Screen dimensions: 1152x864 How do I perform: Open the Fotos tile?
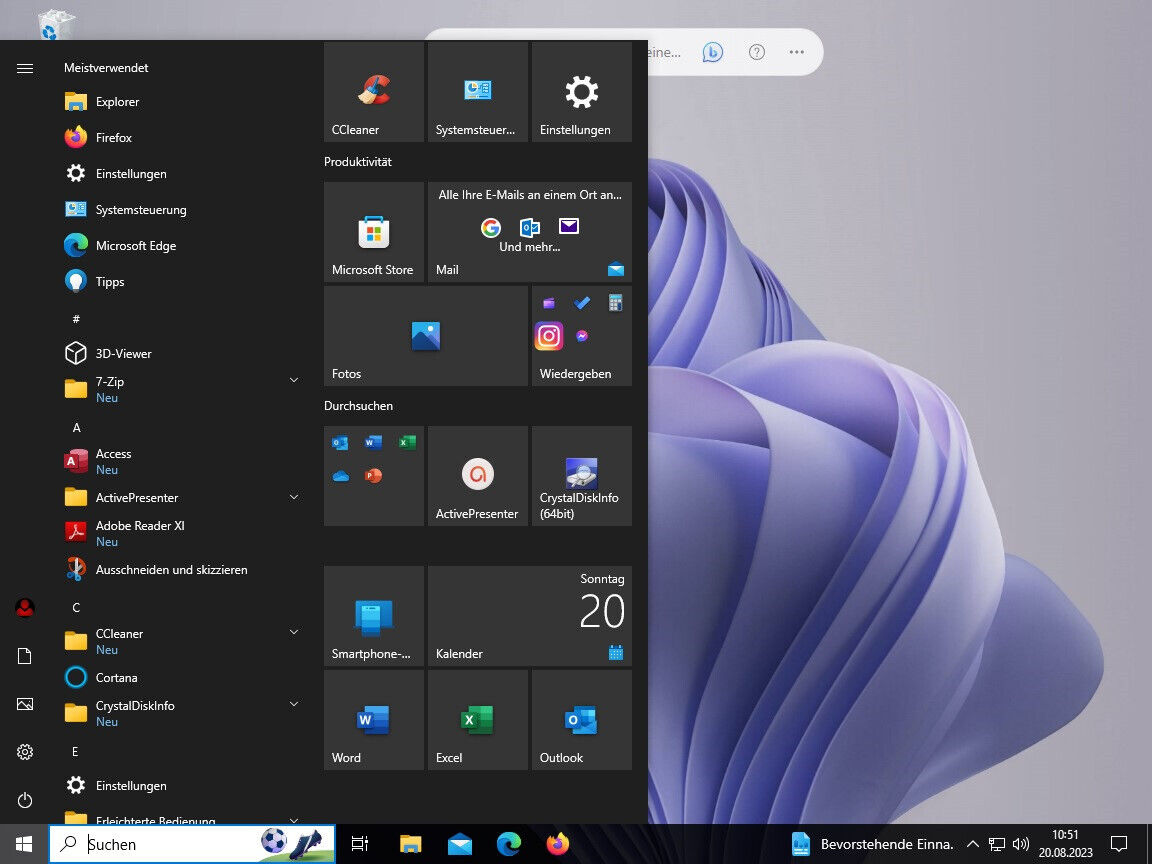pos(426,336)
